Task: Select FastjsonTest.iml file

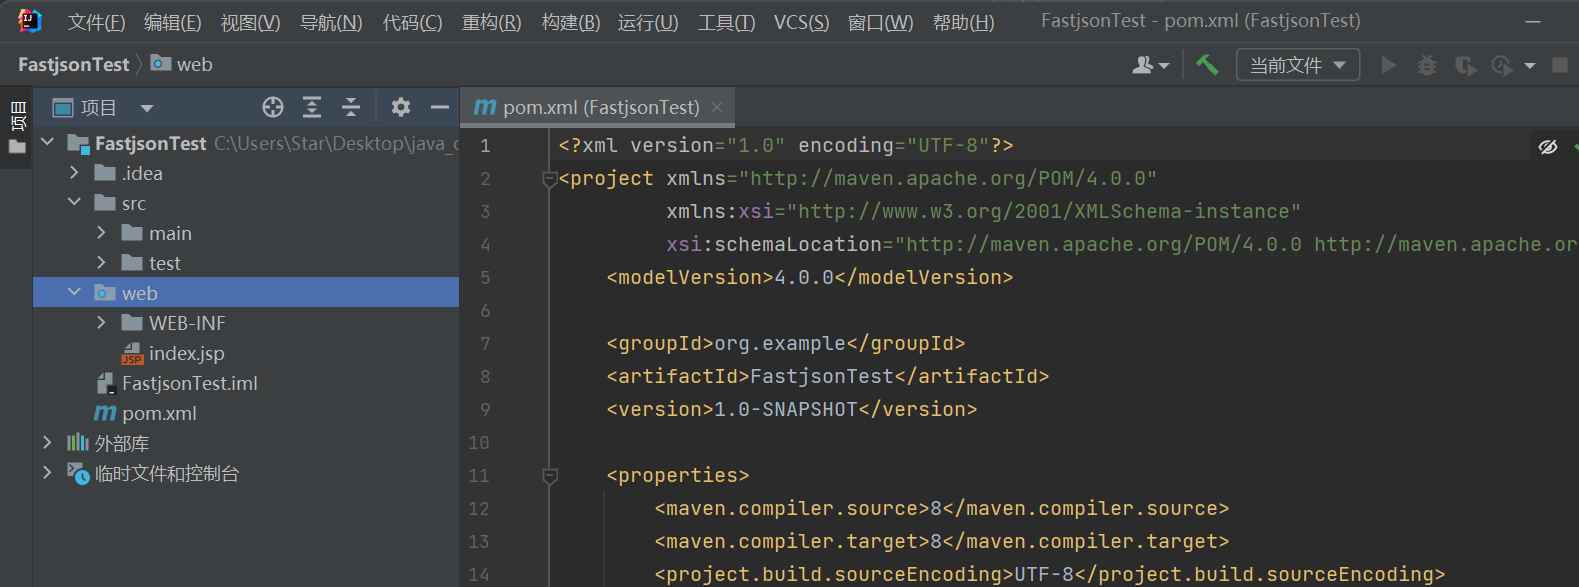Action: click(x=189, y=383)
